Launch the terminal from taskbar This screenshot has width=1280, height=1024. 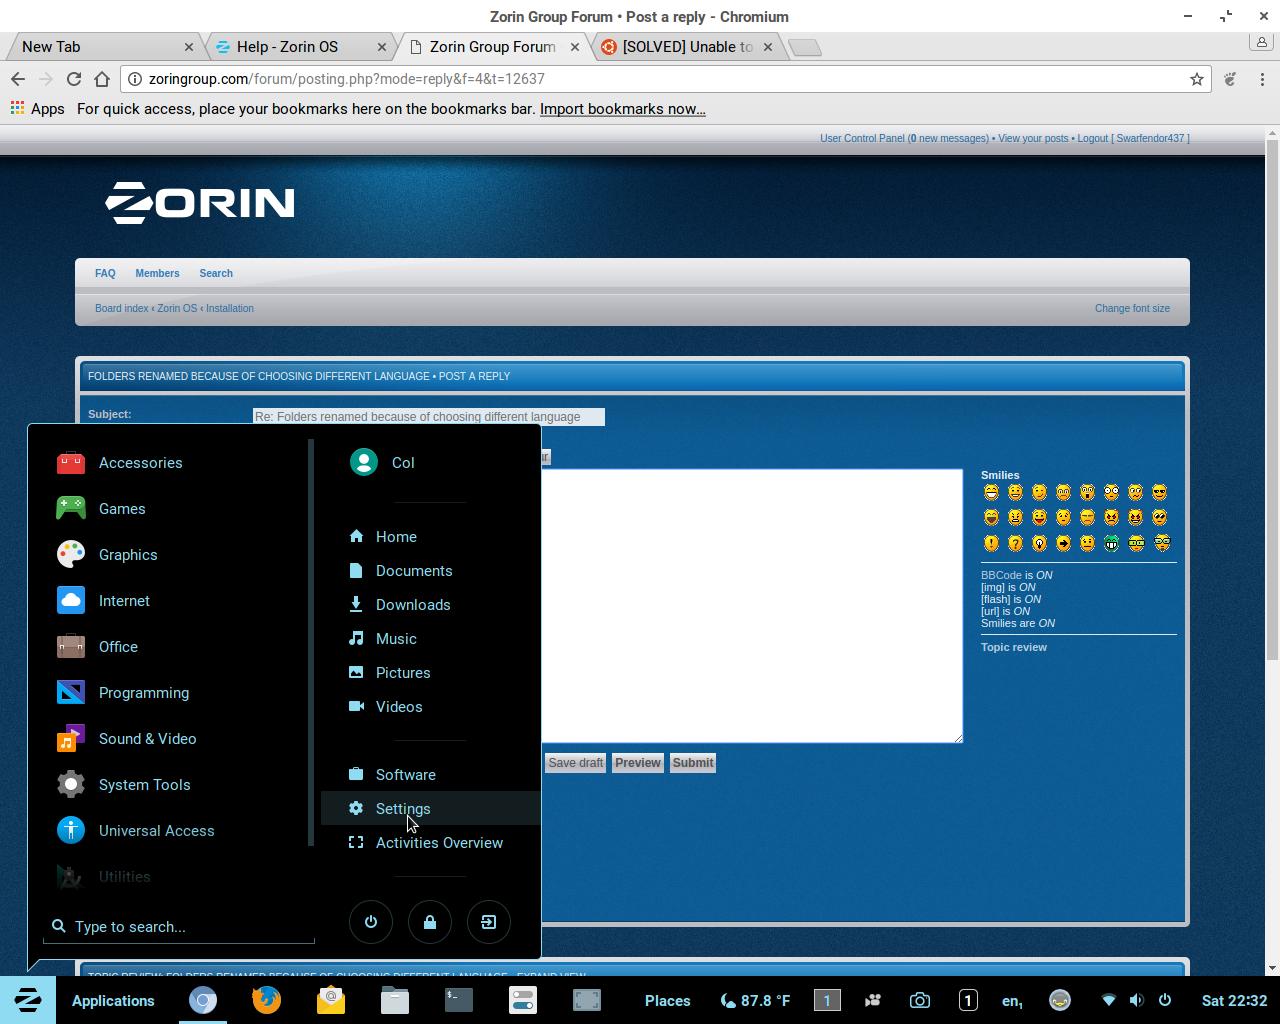(459, 1000)
